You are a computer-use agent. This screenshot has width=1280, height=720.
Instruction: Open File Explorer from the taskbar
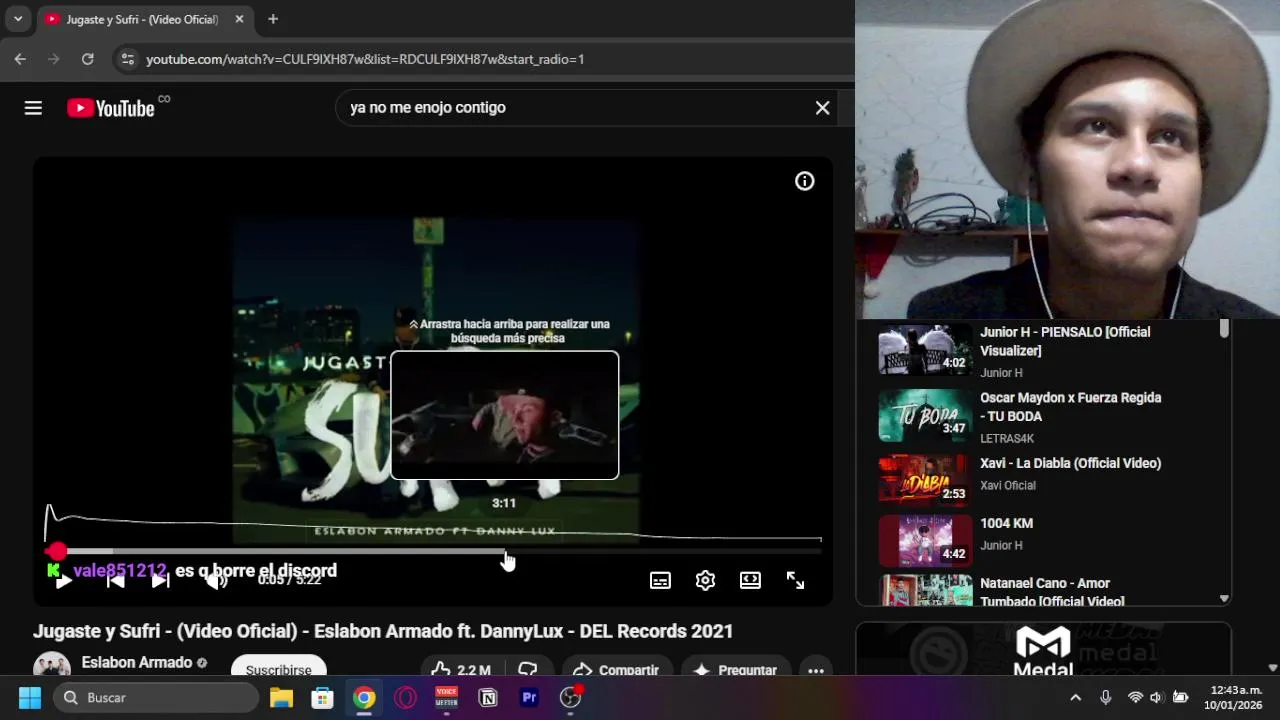(281, 698)
